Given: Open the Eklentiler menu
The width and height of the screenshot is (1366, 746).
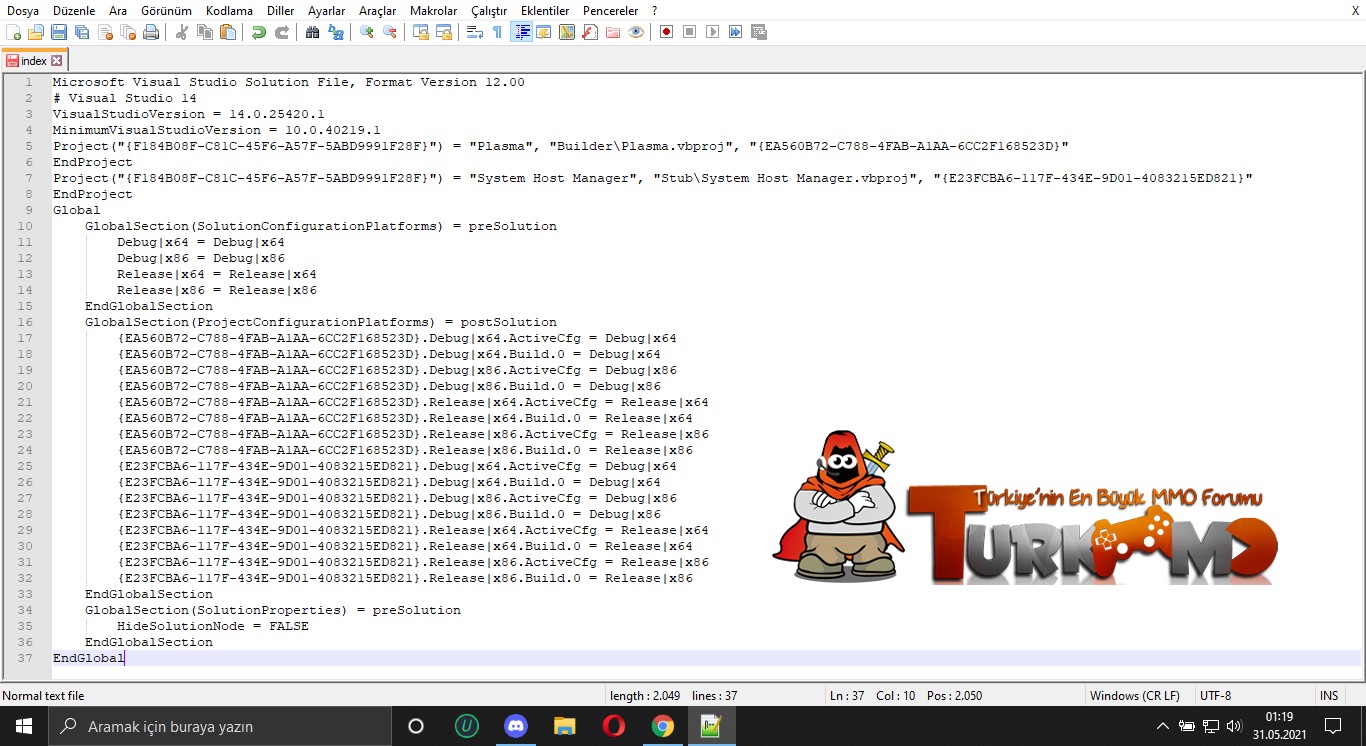Looking at the screenshot, I should (545, 10).
